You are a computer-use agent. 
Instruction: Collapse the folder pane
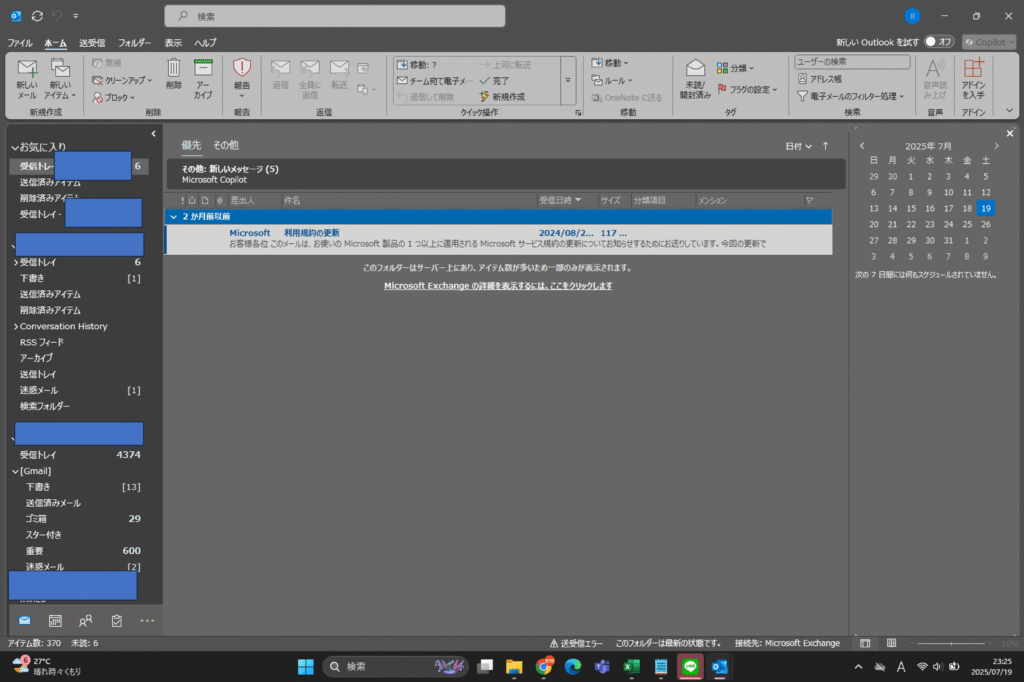coord(153,134)
